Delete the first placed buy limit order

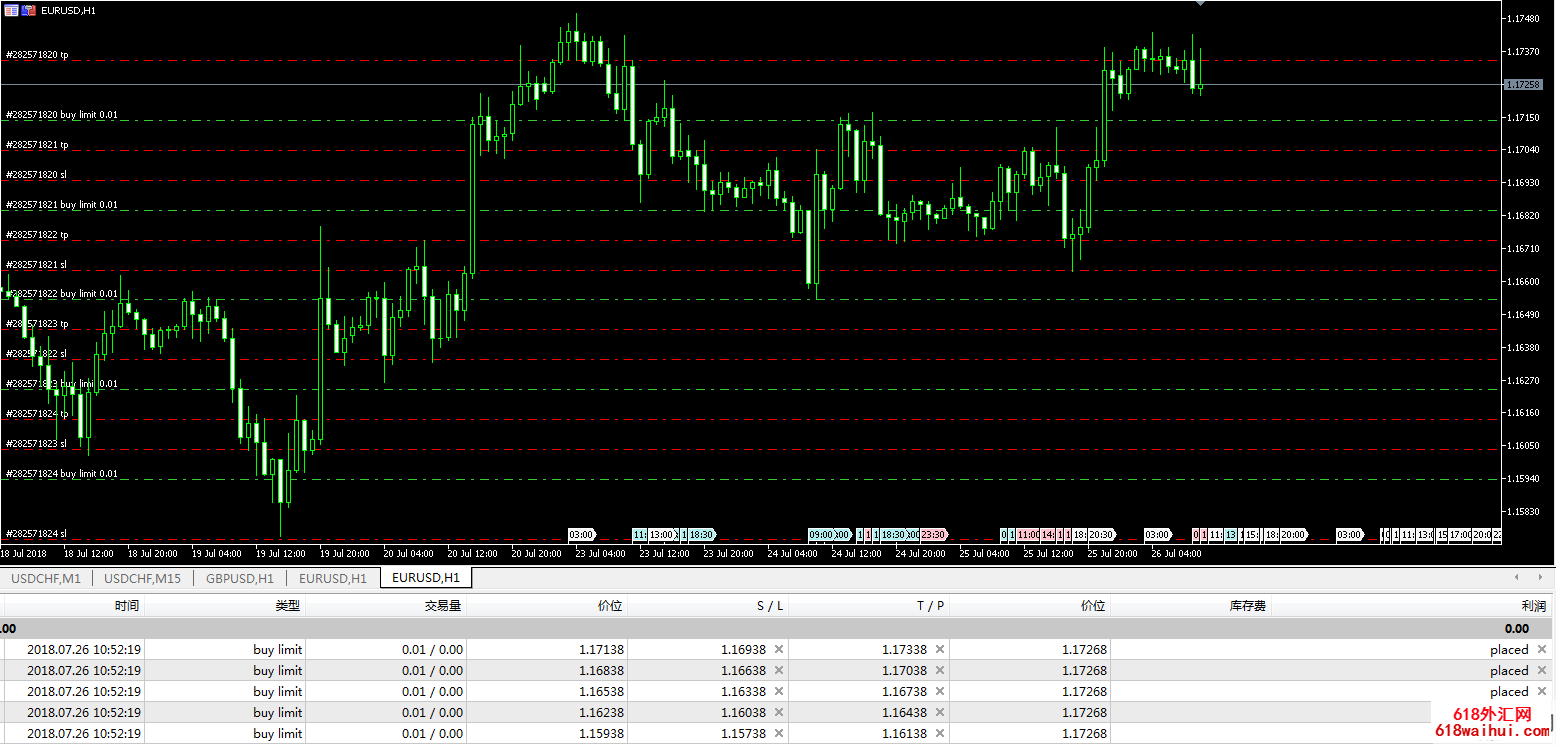pyautogui.click(x=1541, y=649)
